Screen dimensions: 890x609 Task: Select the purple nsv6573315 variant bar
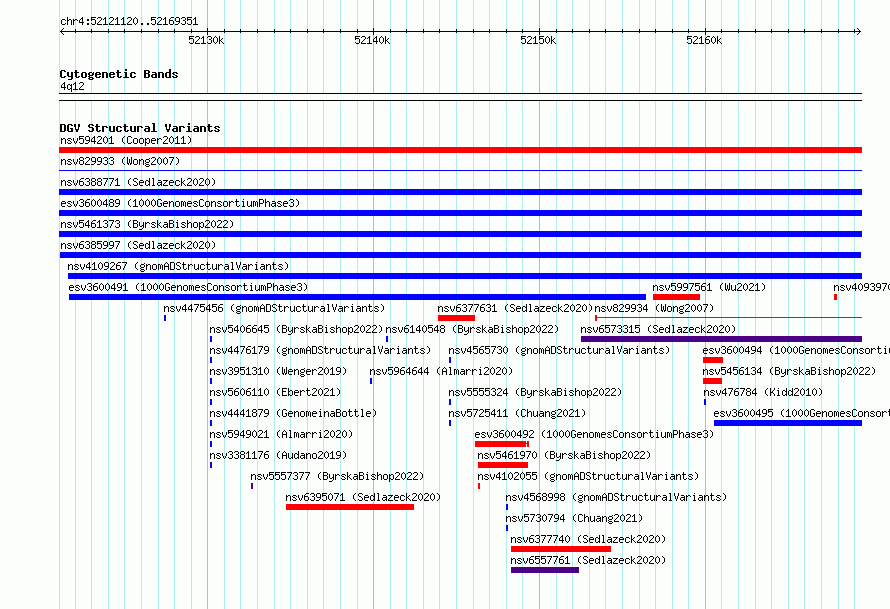point(721,339)
